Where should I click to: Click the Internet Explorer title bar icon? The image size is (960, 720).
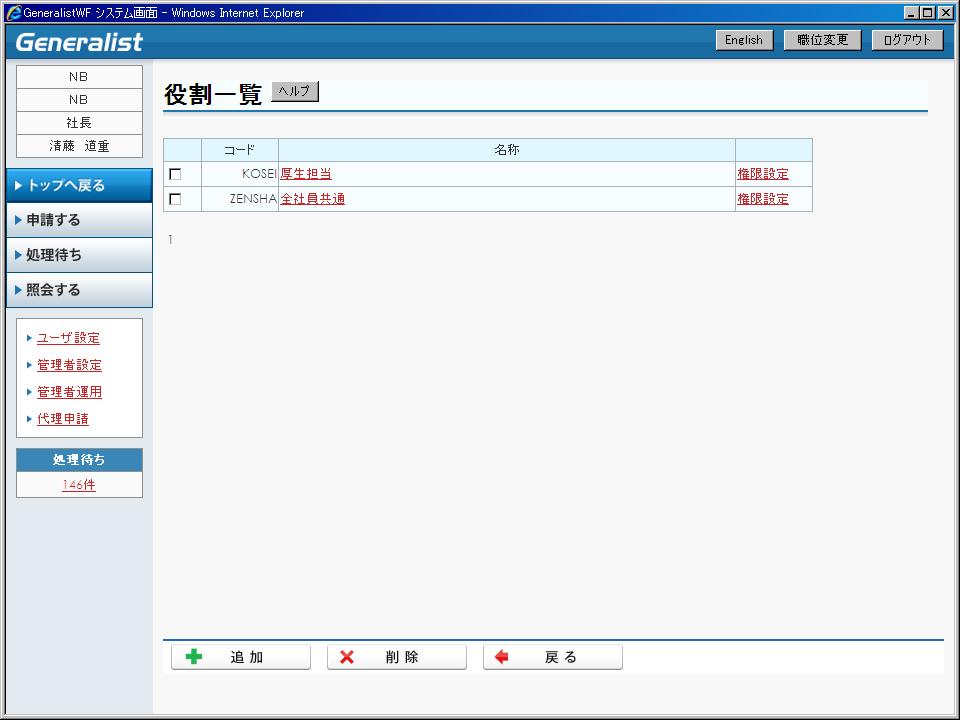(x=13, y=13)
